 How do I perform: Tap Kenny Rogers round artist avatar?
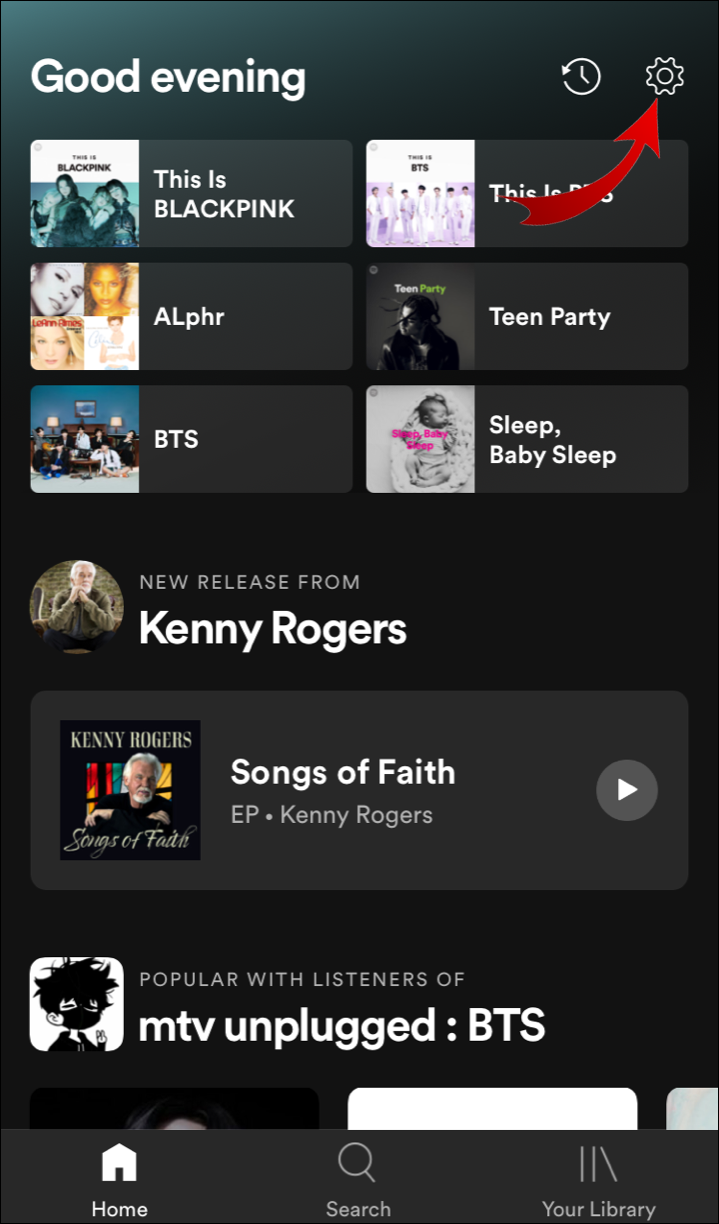click(x=77, y=607)
